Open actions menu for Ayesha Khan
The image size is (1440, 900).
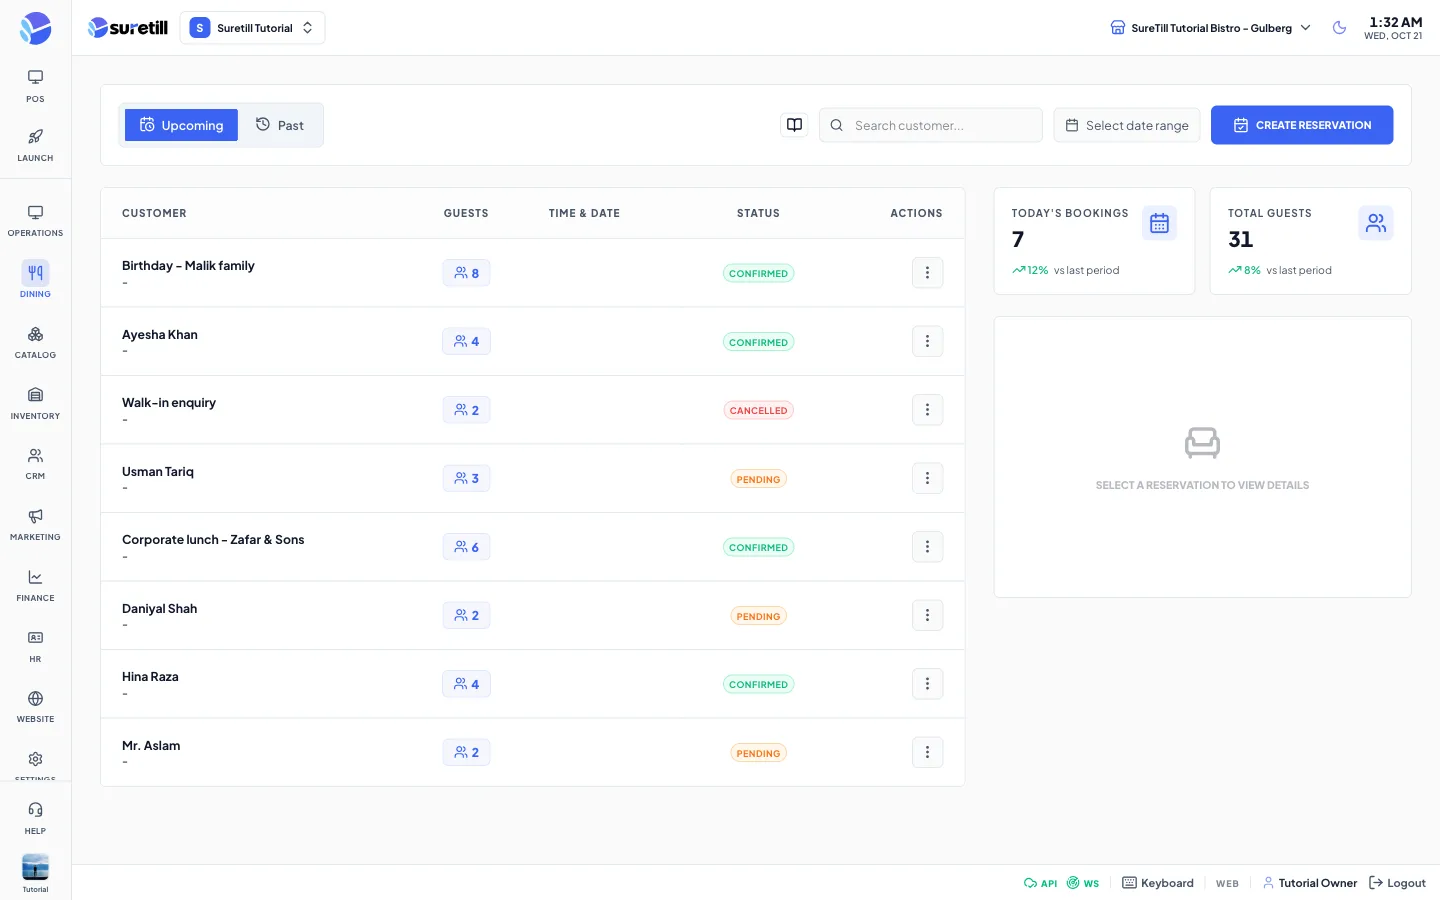click(927, 341)
